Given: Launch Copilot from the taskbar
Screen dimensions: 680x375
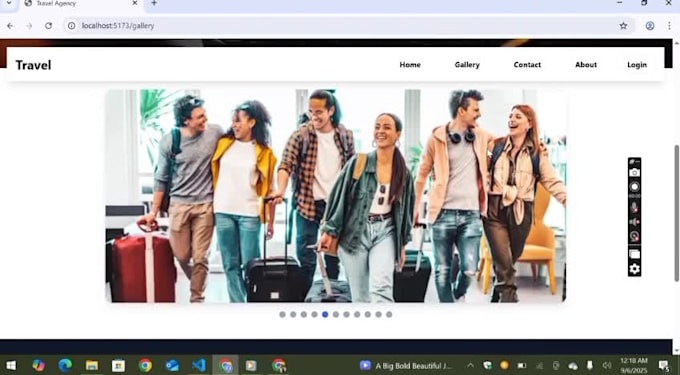Looking at the screenshot, I should 39,365.
